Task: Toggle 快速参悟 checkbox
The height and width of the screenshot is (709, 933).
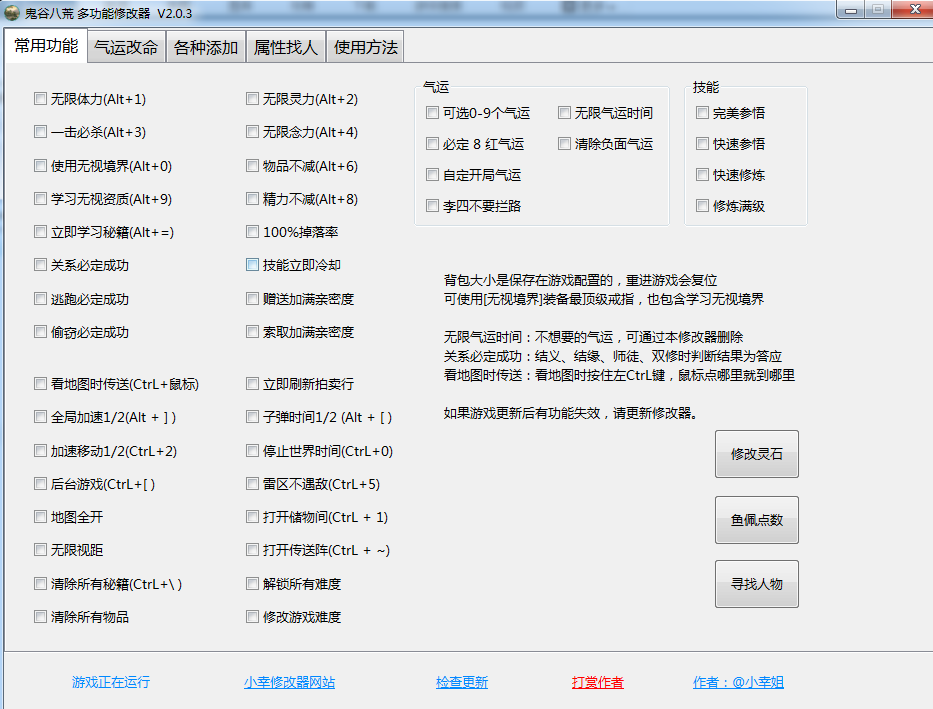Action: (703, 144)
